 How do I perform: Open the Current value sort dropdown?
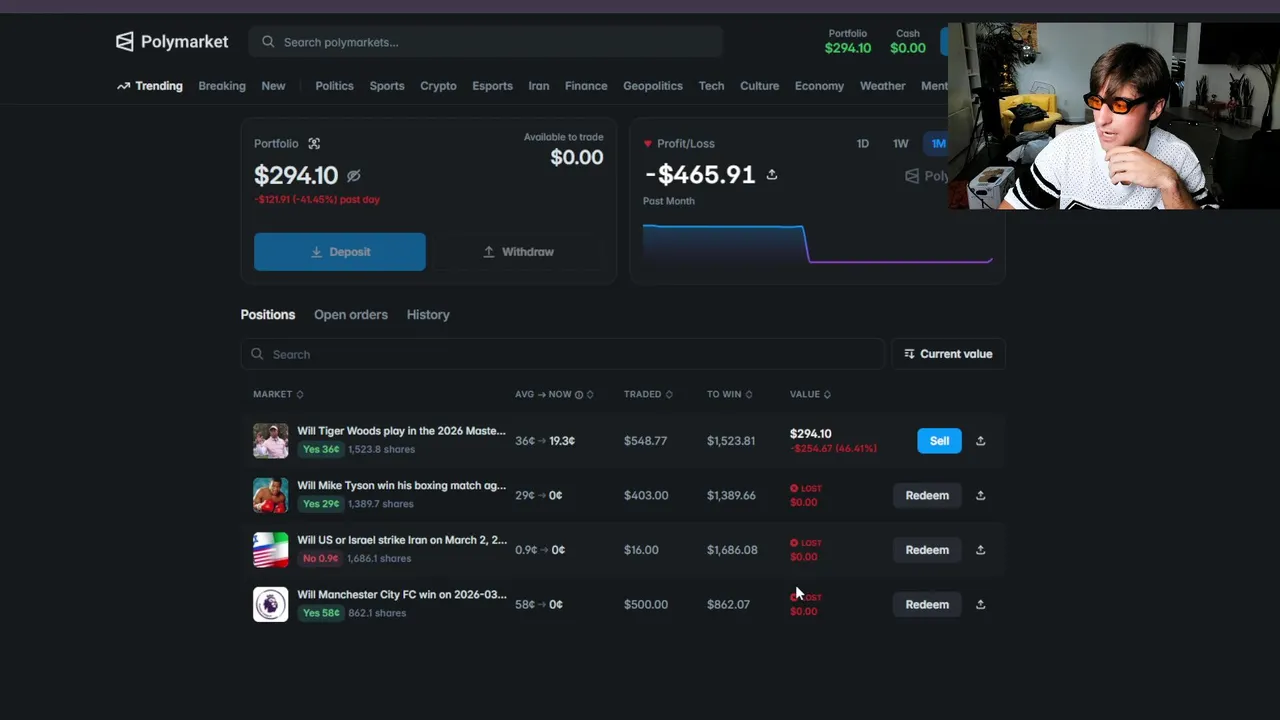(x=948, y=354)
